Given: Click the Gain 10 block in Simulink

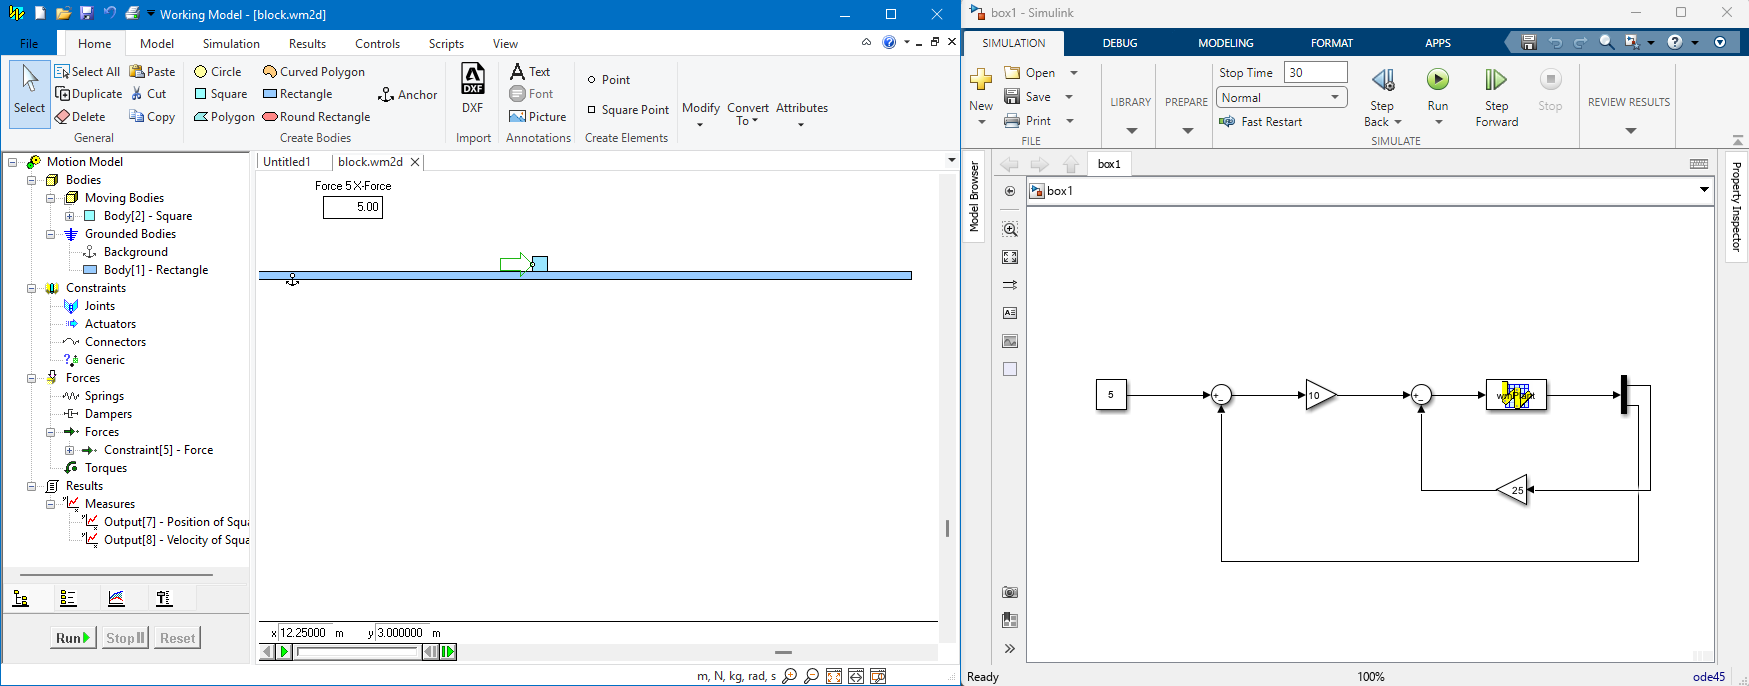Looking at the screenshot, I should click(x=1319, y=395).
